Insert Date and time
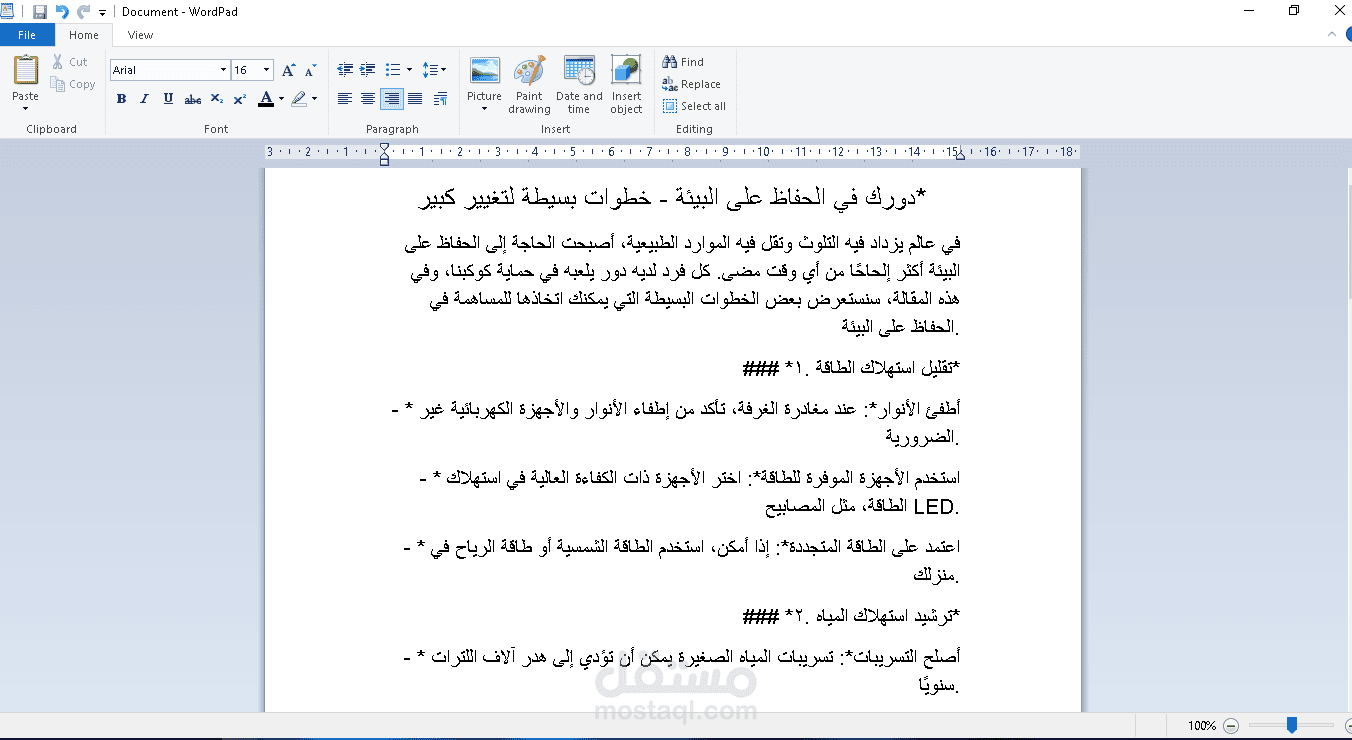Viewport: 1352px width, 740px height. 579,85
